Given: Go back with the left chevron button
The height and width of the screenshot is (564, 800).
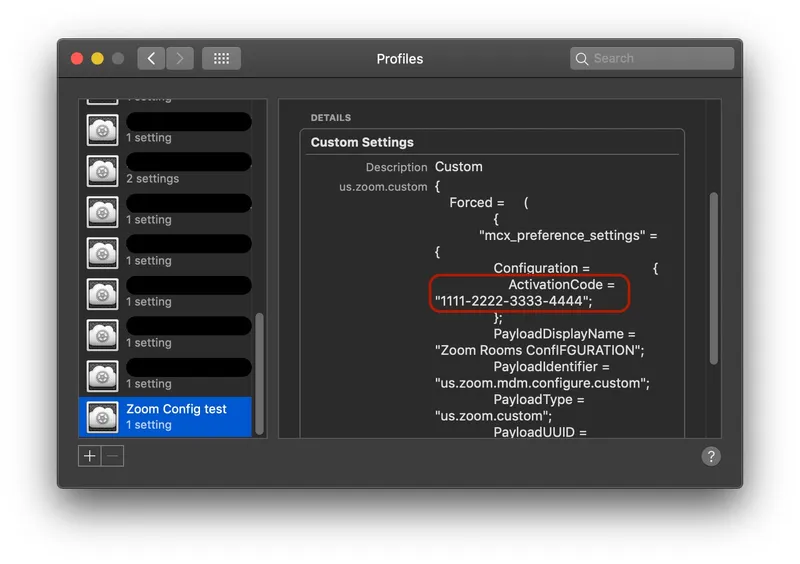Looking at the screenshot, I should (151, 59).
